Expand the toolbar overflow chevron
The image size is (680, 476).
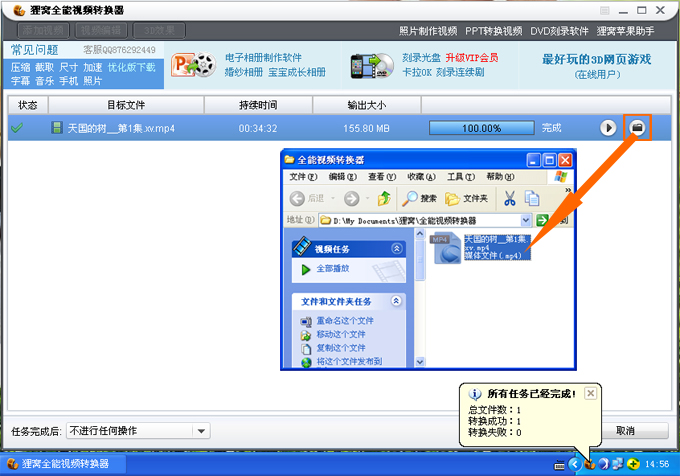568,190
